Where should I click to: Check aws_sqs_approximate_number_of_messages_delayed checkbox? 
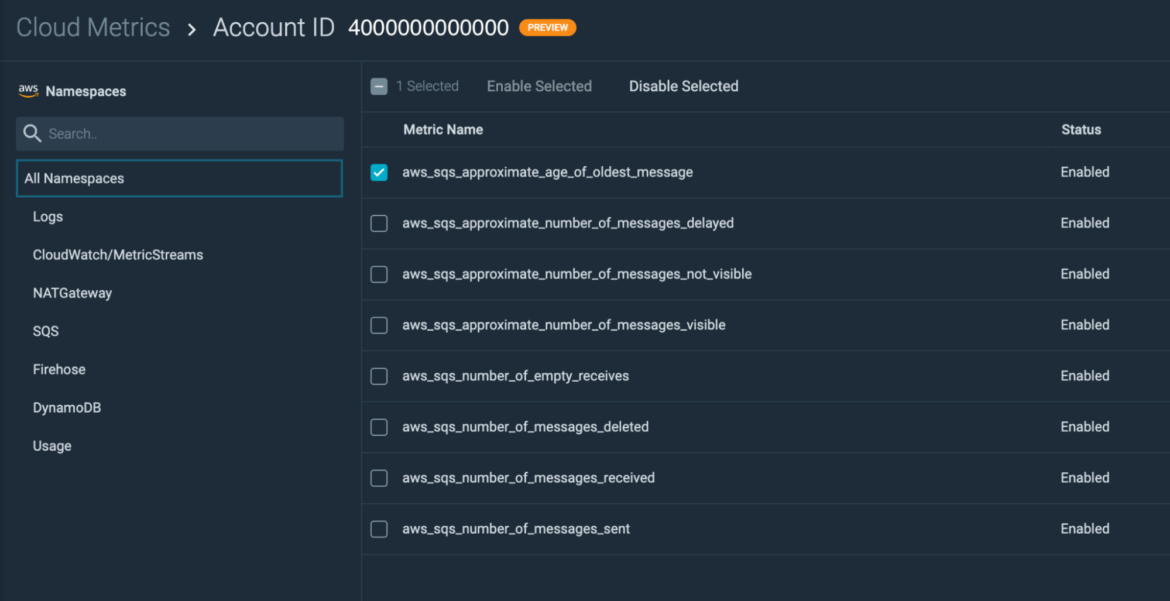[x=379, y=223]
